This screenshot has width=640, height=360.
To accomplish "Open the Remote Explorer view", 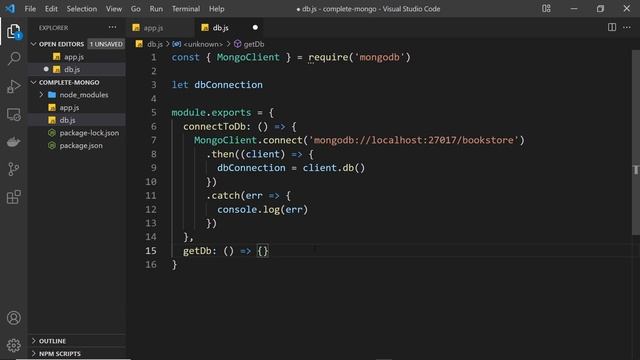I will tap(13, 115).
